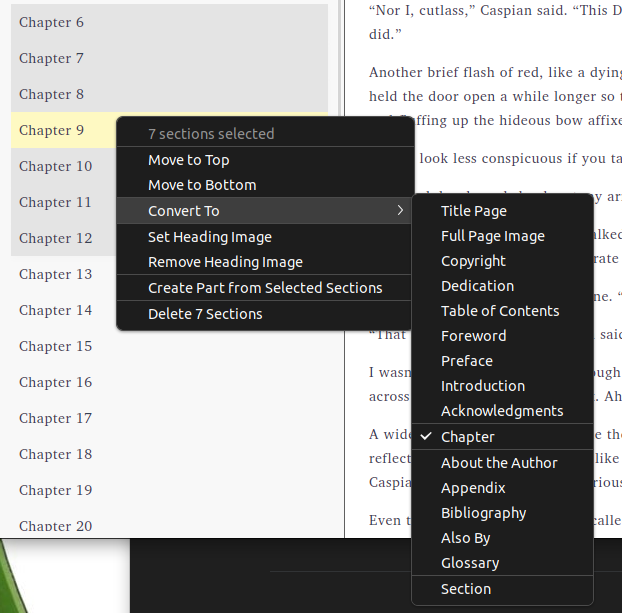This screenshot has width=622, height=613.
Task: Select Create Part from Selected Sections
Action: click(x=265, y=288)
